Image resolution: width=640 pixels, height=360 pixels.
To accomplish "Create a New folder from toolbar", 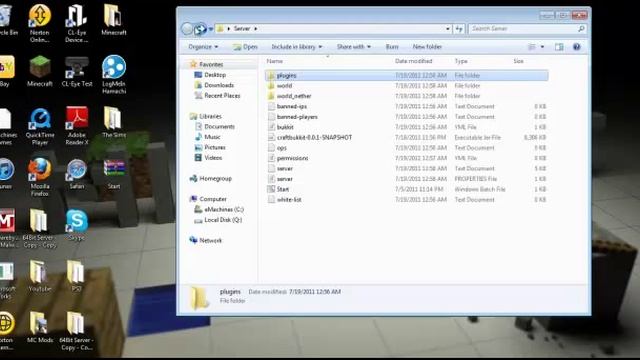I will tap(427, 47).
